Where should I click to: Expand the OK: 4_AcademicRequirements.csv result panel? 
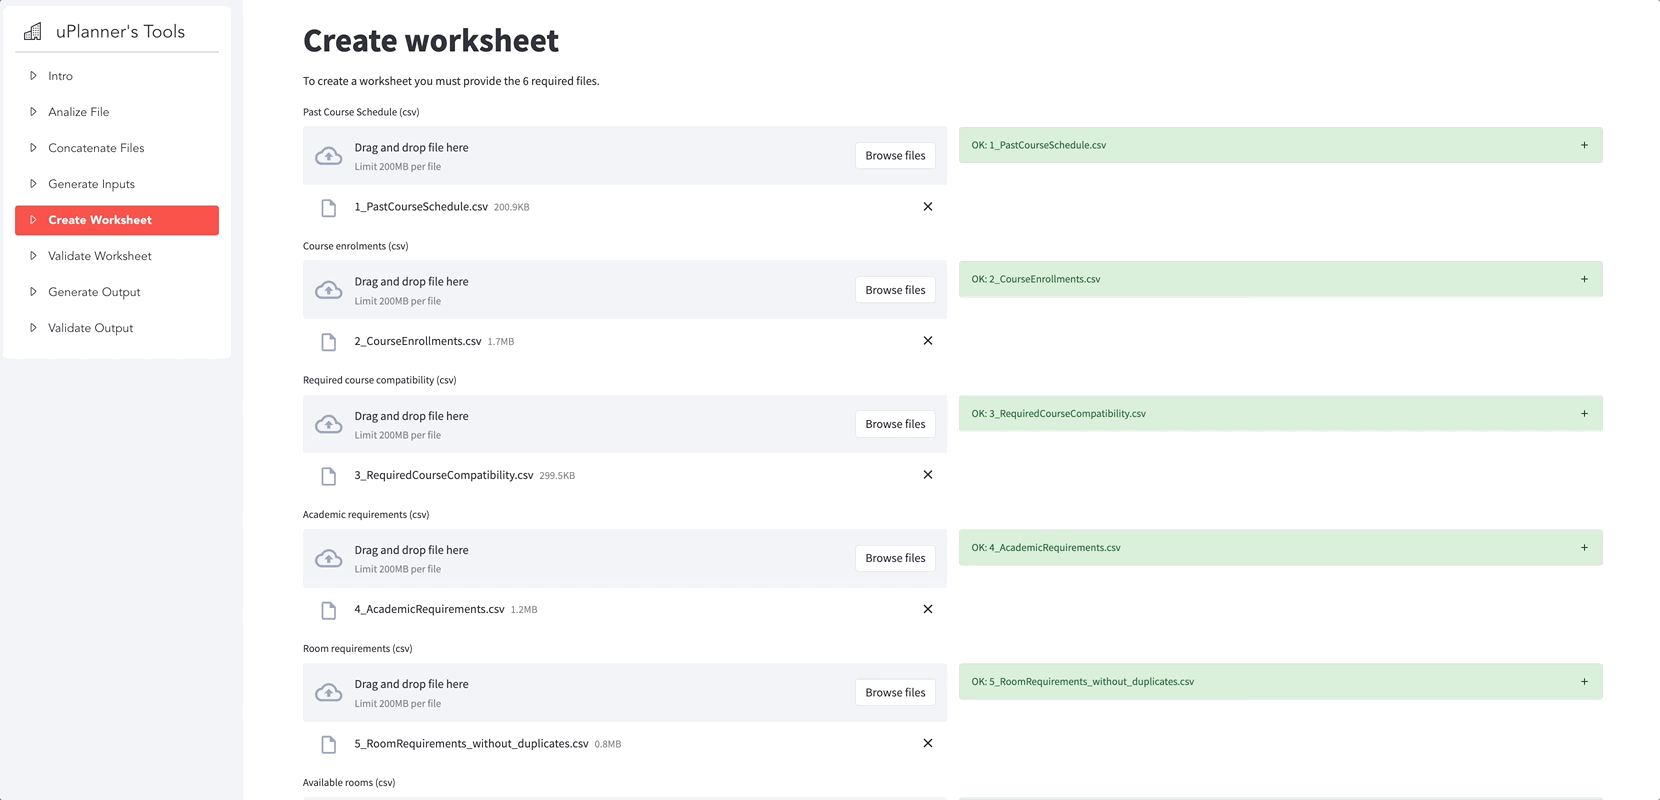coord(1583,547)
